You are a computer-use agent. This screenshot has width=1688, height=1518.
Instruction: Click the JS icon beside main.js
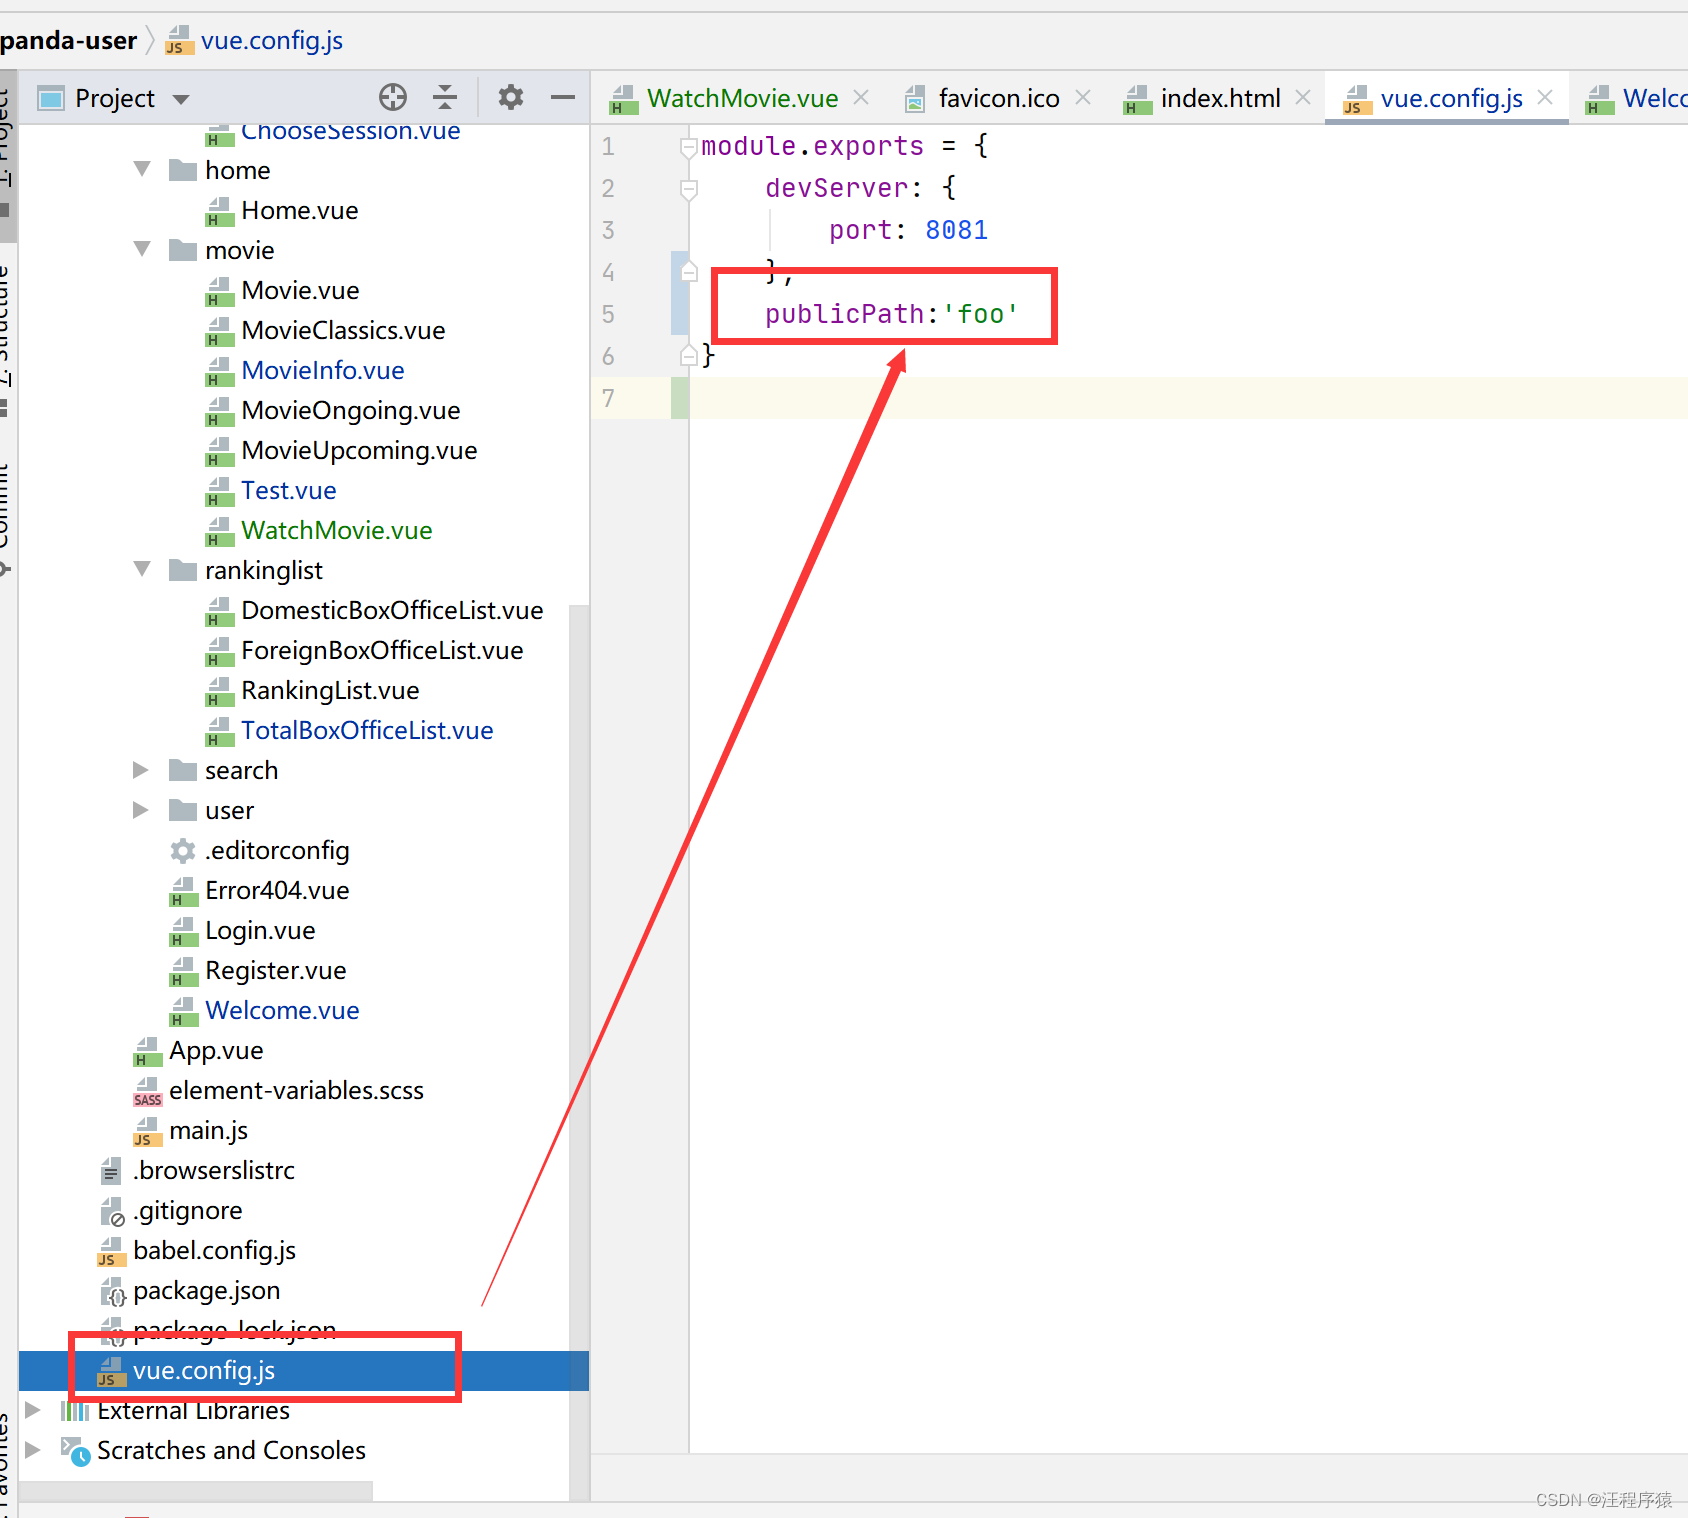(x=147, y=1131)
